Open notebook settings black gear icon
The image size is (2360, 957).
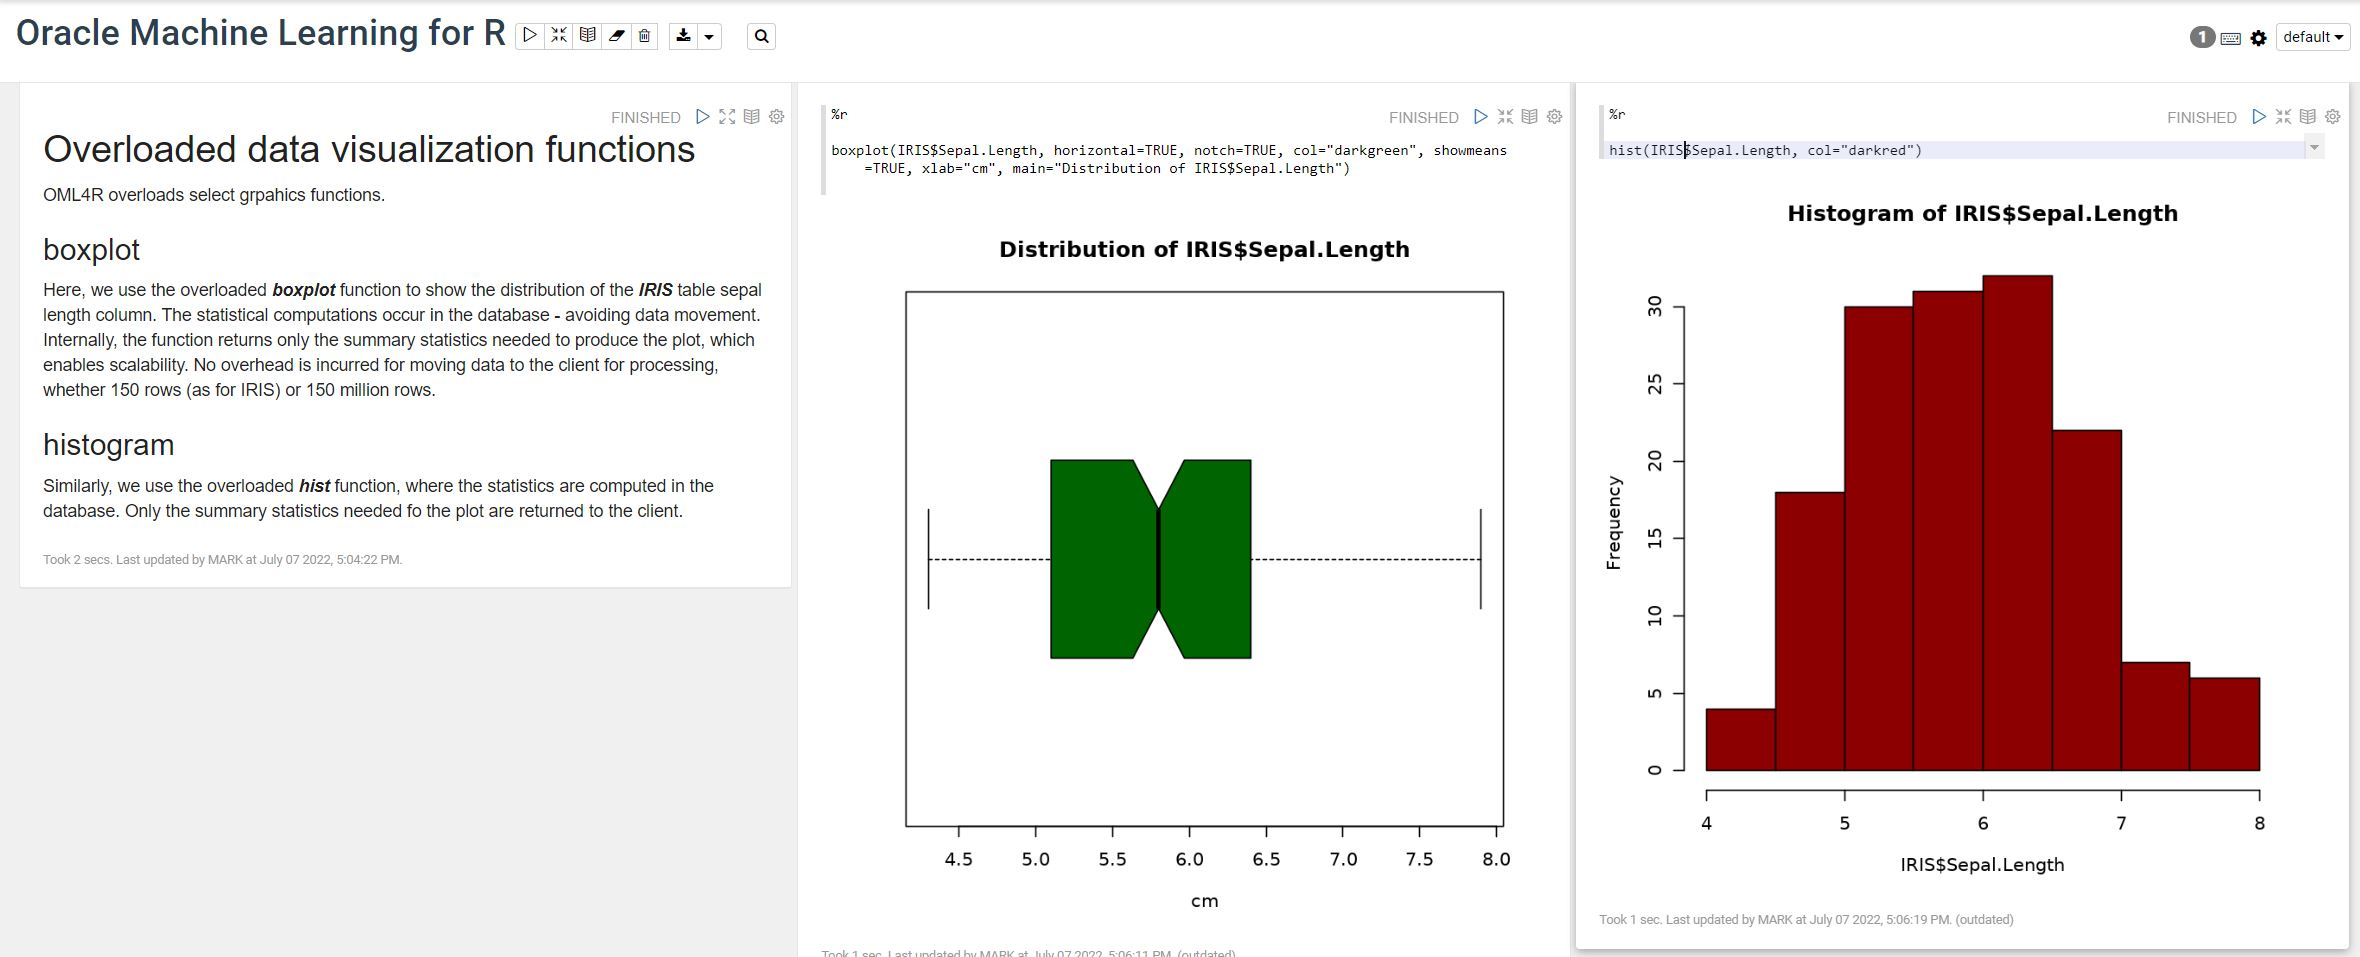point(2258,38)
